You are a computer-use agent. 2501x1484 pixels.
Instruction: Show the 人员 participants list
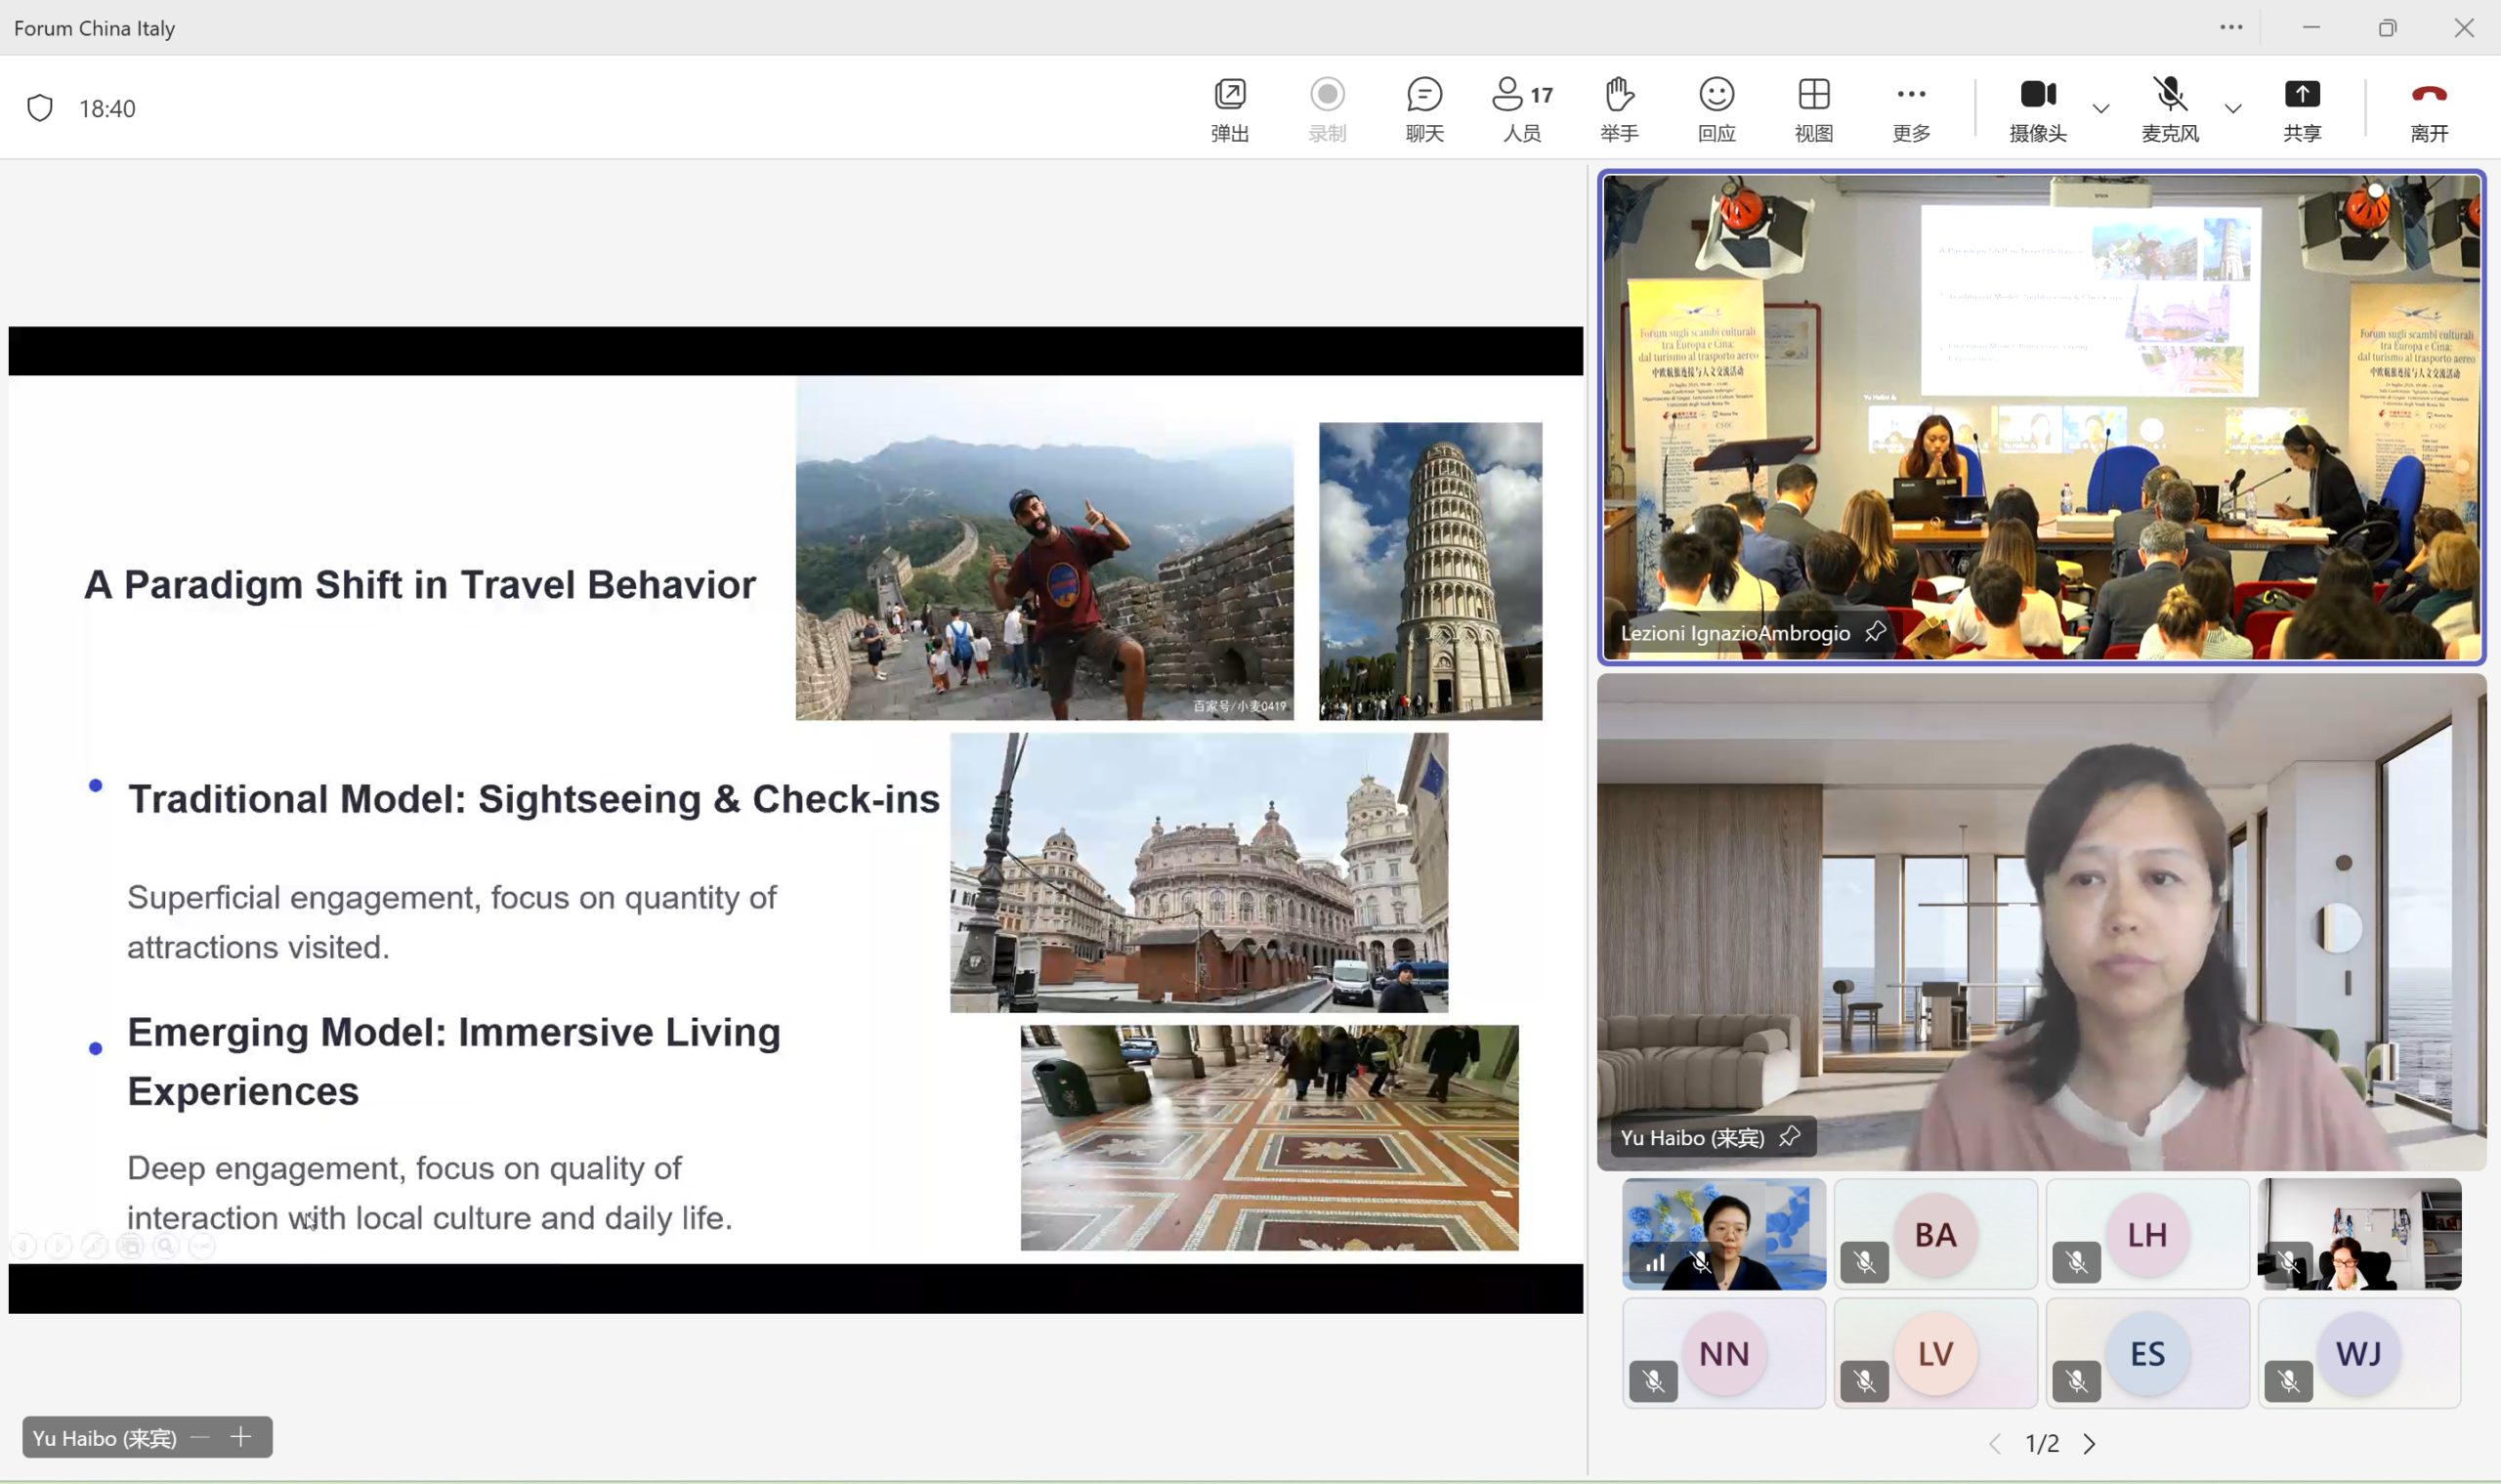point(1521,109)
